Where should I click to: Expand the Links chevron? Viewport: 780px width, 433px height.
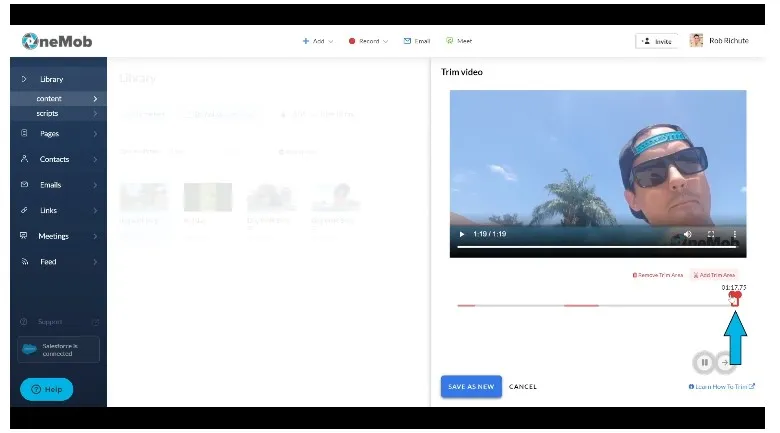pyautogui.click(x=95, y=211)
